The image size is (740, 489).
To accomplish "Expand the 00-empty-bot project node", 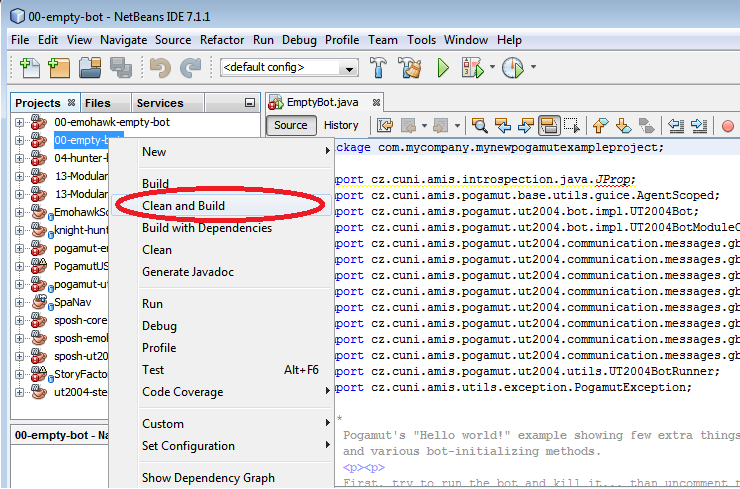I will [19, 141].
